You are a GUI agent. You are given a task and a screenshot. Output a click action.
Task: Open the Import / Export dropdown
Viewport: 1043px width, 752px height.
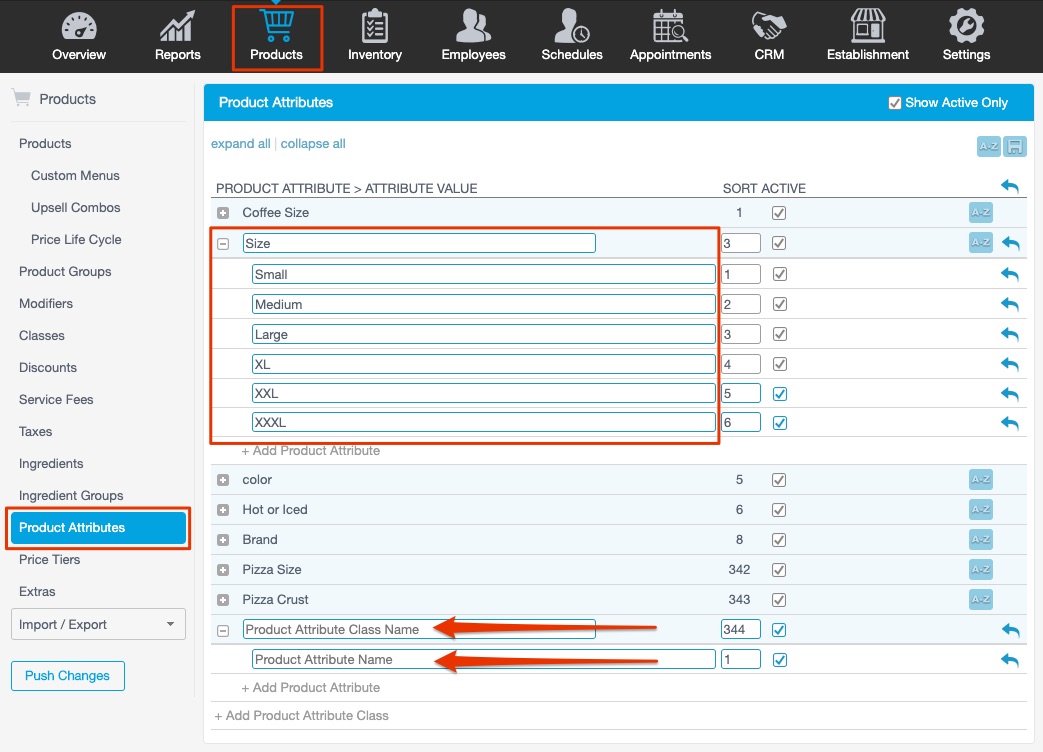(97, 623)
